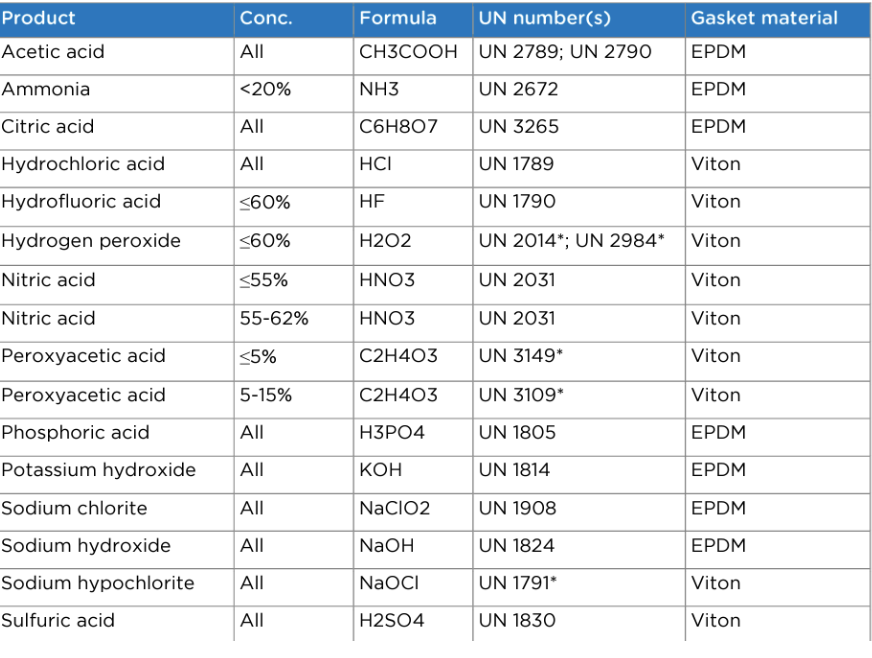The image size is (872, 658).
Task: Select the H2SO4 formula cell
Action: [x=413, y=624]
